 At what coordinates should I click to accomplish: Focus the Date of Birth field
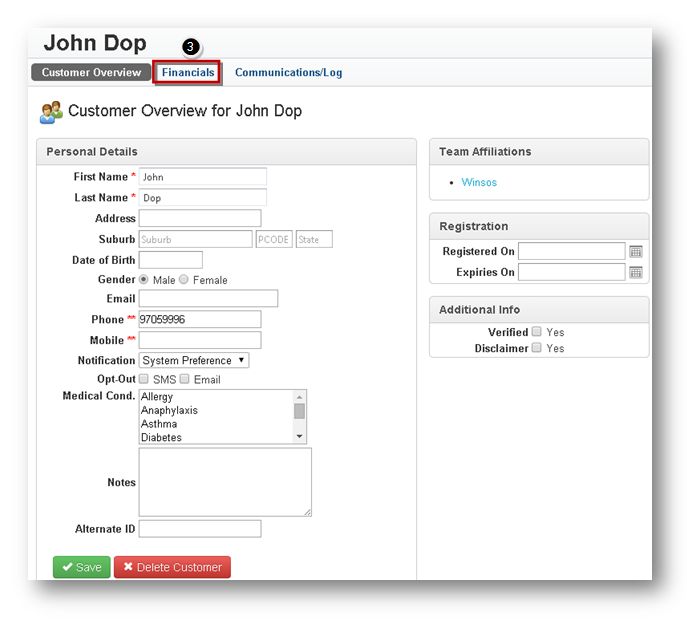click(170, 260)
